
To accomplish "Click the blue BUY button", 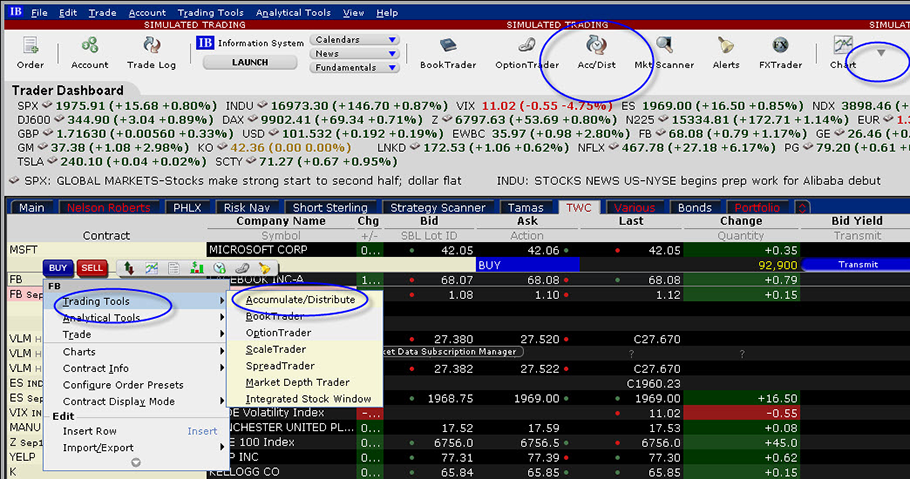I will [x=57, y=268].
